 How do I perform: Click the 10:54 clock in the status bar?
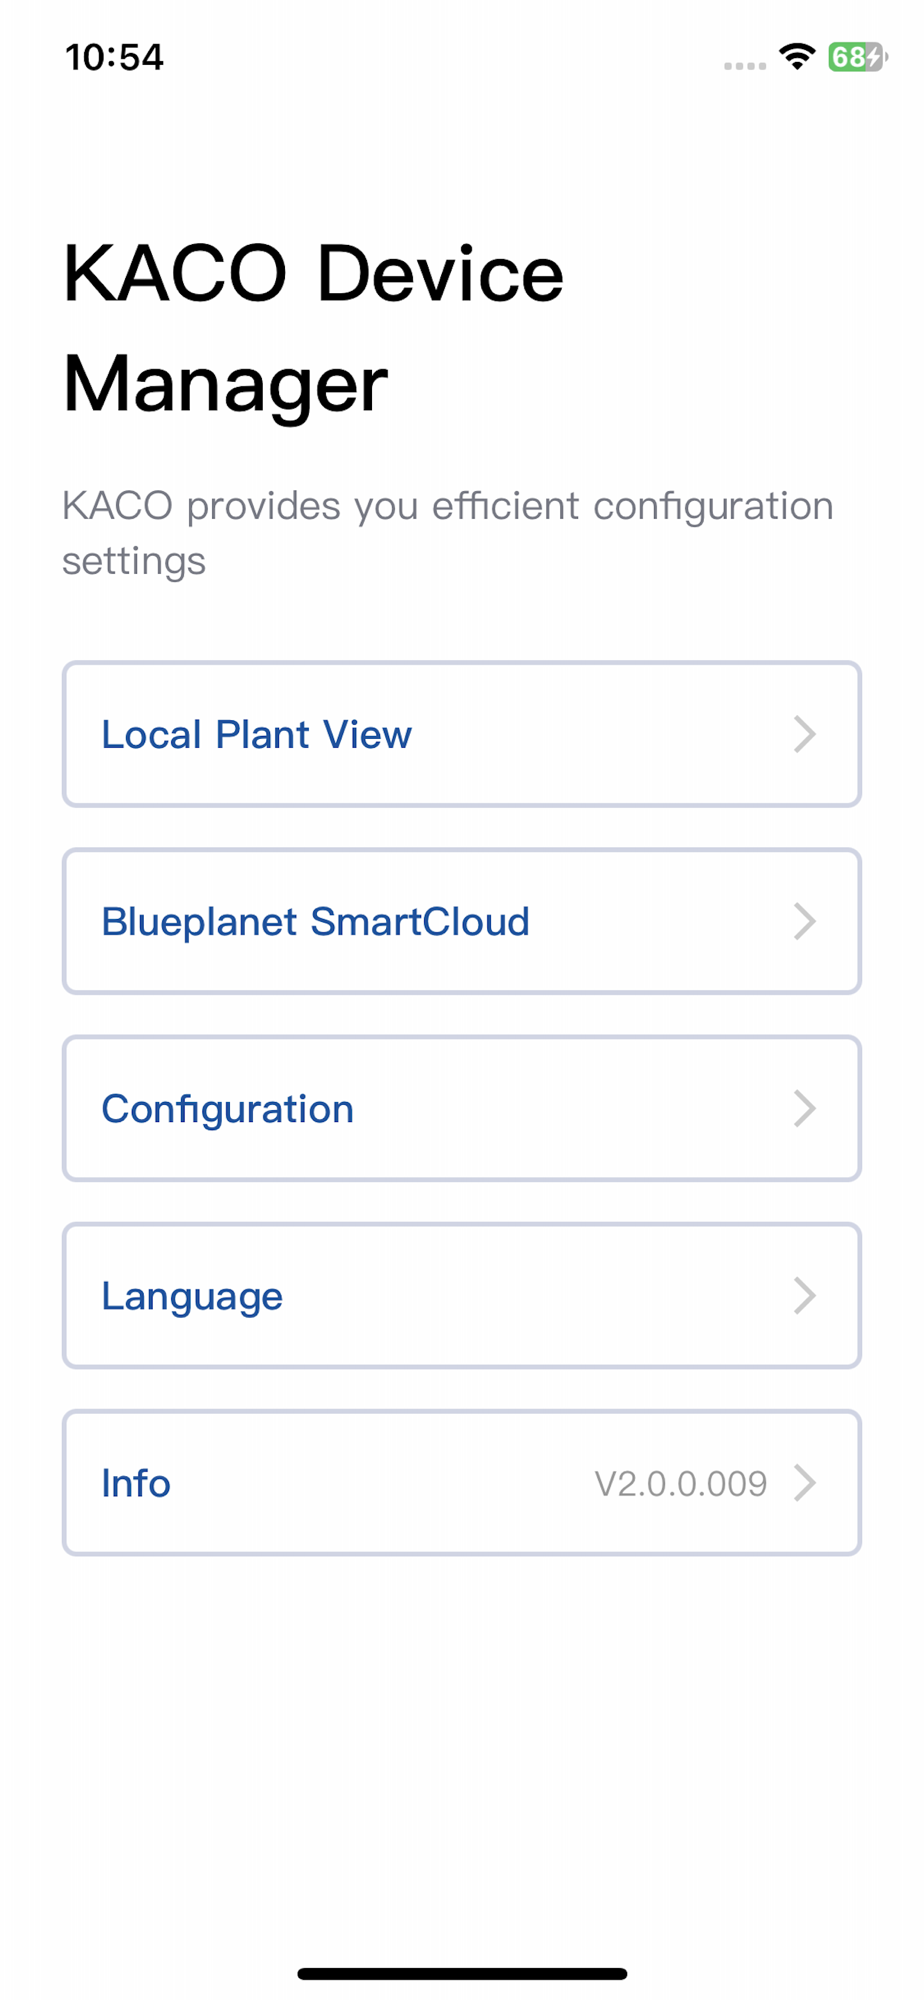pos(114,57)
